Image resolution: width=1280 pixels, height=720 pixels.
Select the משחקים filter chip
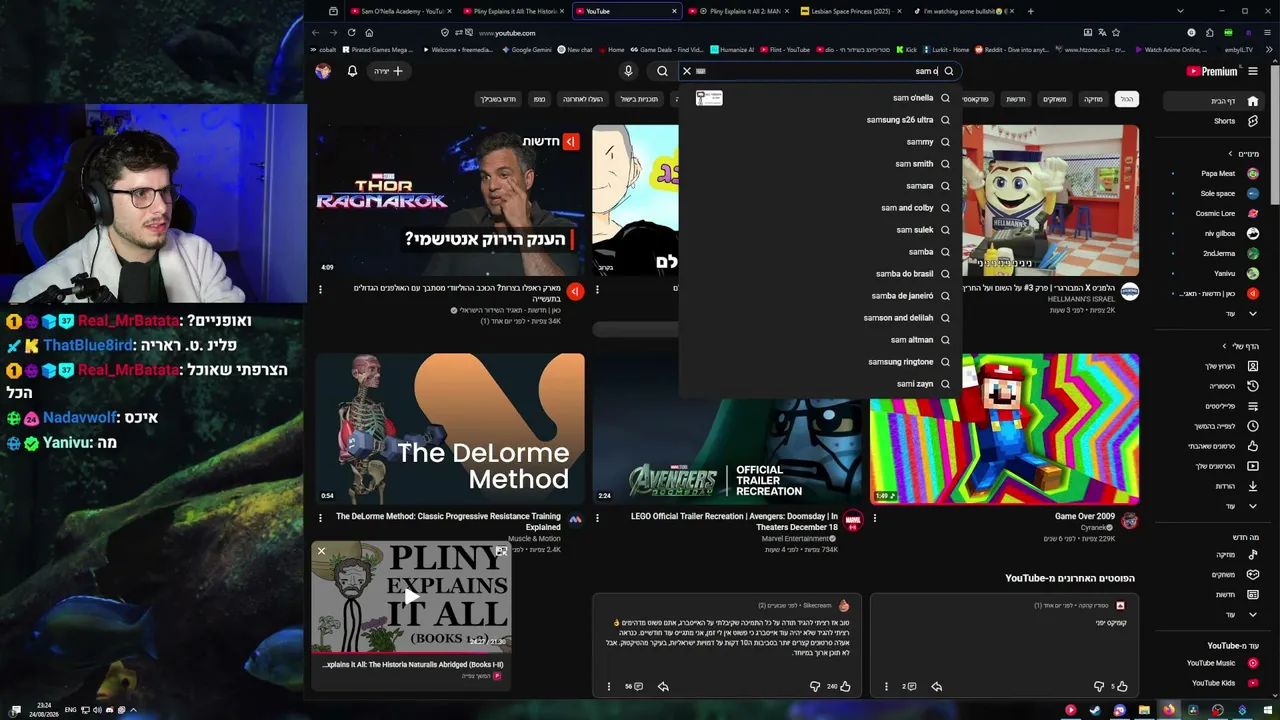[x=1055, y=99]
